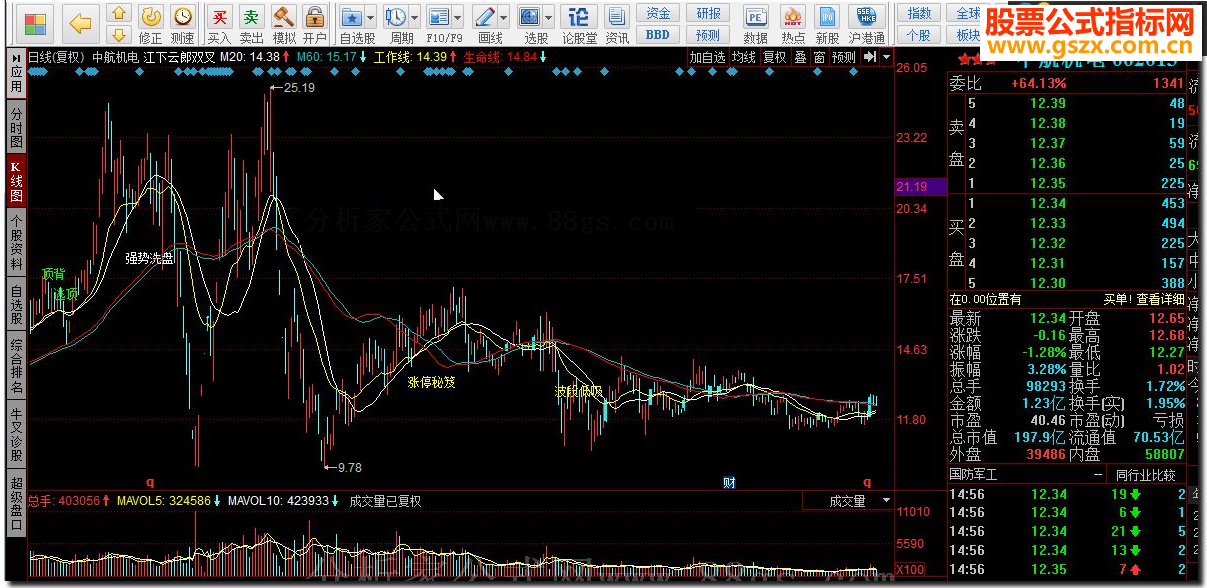1207x588 pixels.
Task: Open the 资讯 news document icon
Action: tap(617, 17)
